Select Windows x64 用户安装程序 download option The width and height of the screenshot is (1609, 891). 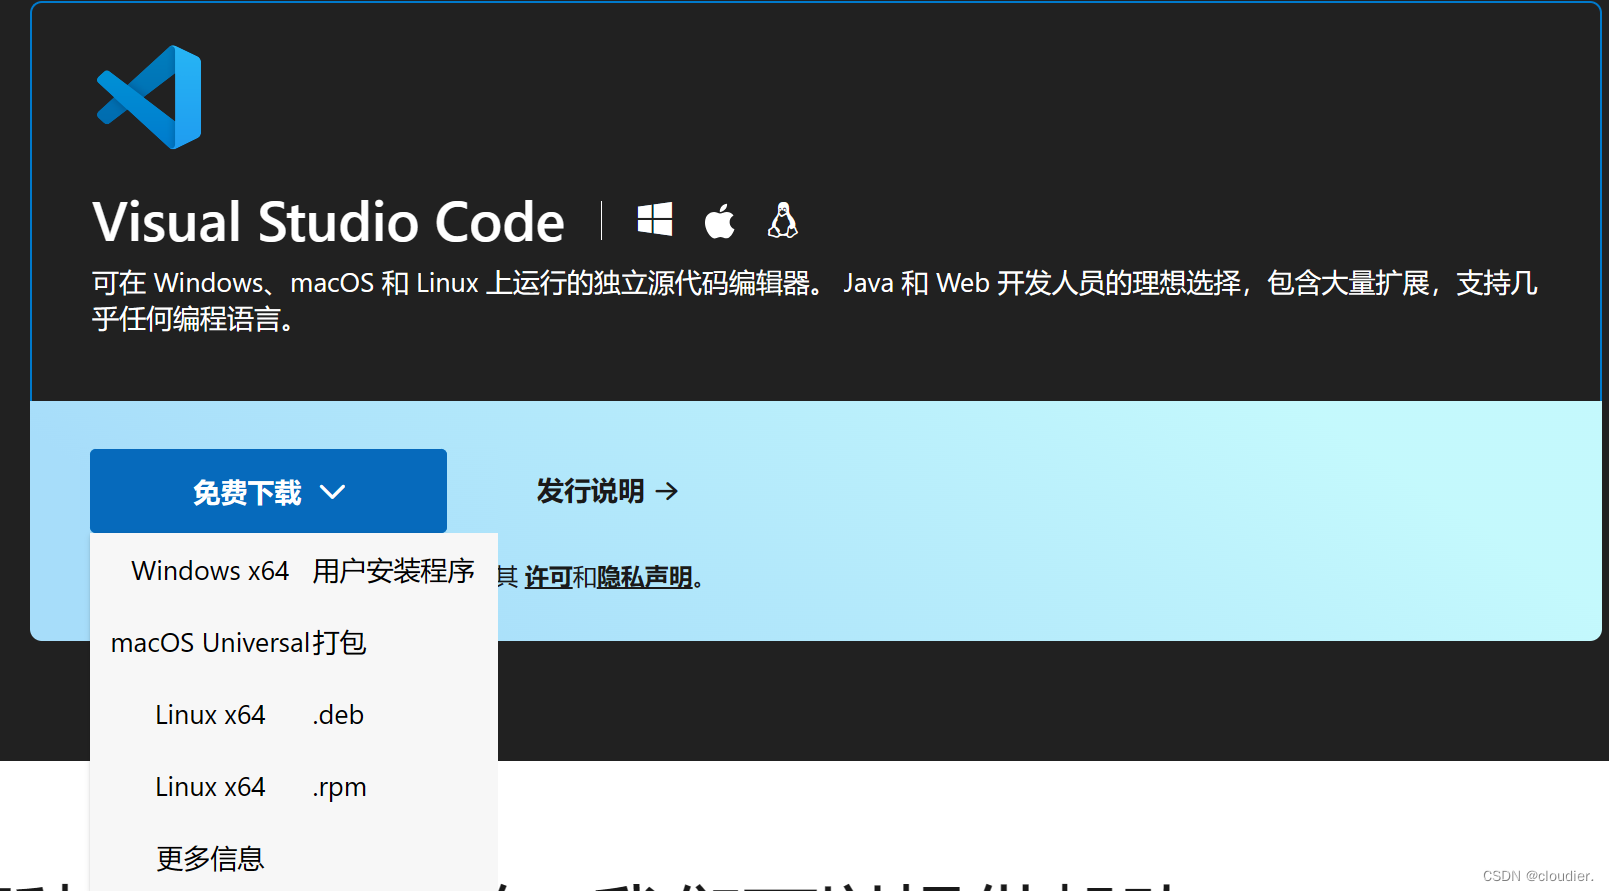click(294, 571)
